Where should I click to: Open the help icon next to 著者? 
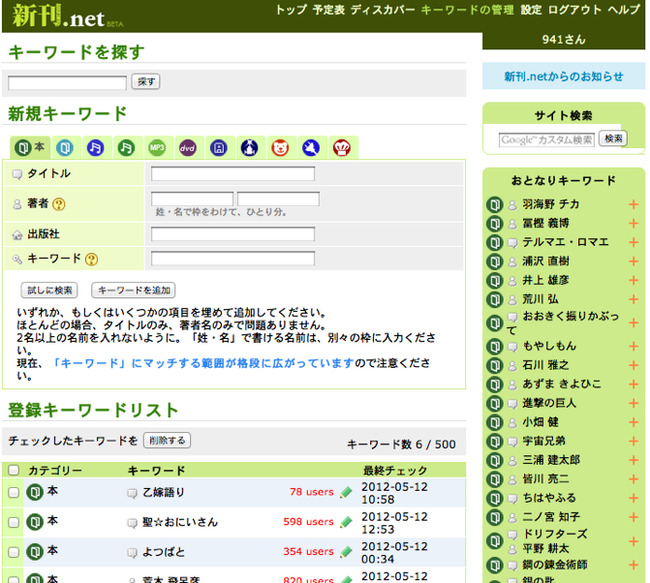[x=59, y=204]
